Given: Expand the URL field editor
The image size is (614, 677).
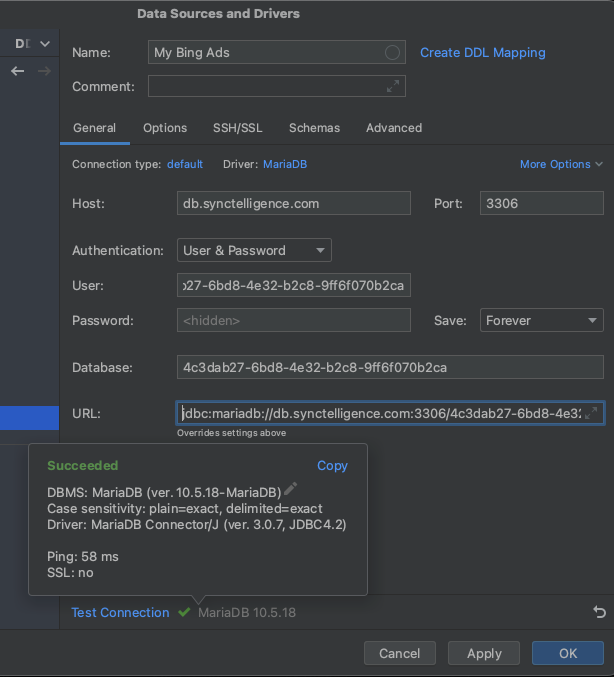Looking at the screenshot, I should click(592, 412).
